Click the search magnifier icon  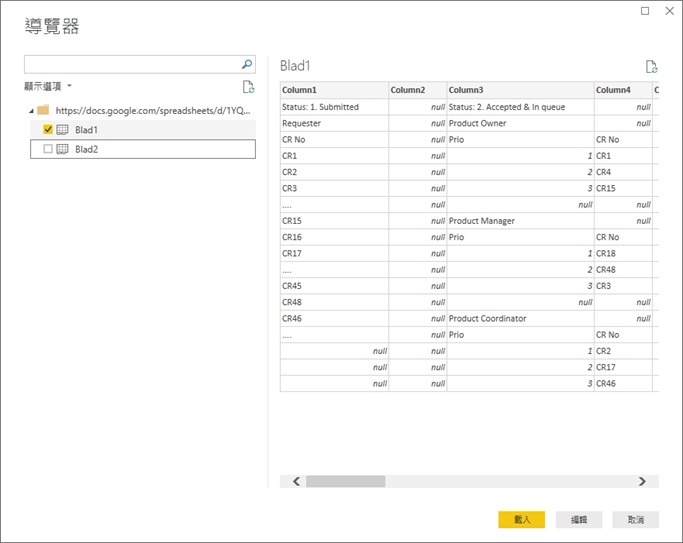(247, 64)
